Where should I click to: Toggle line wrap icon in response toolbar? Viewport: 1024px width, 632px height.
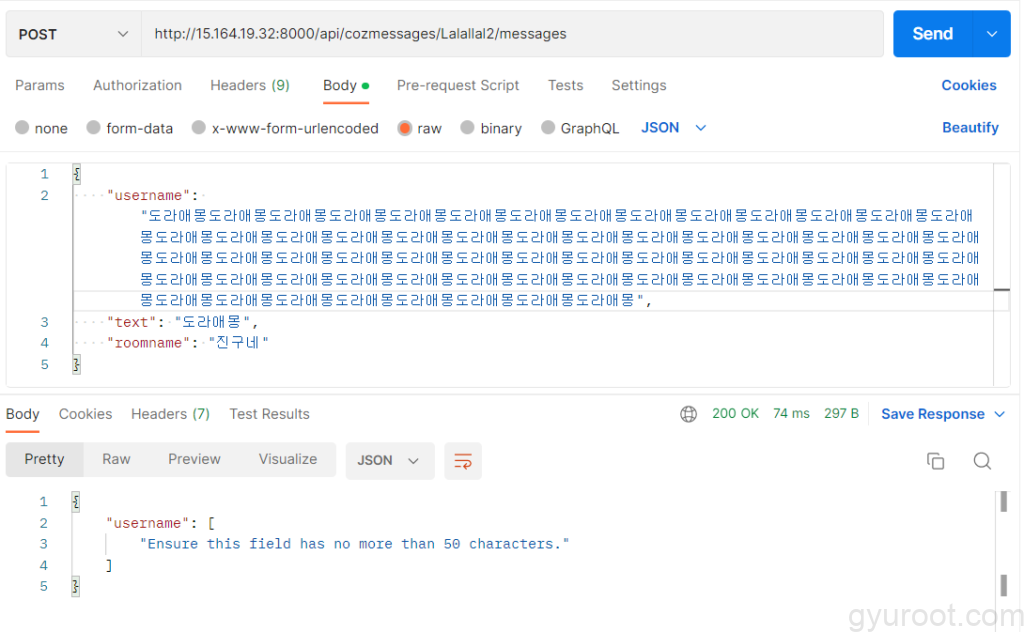462,461
